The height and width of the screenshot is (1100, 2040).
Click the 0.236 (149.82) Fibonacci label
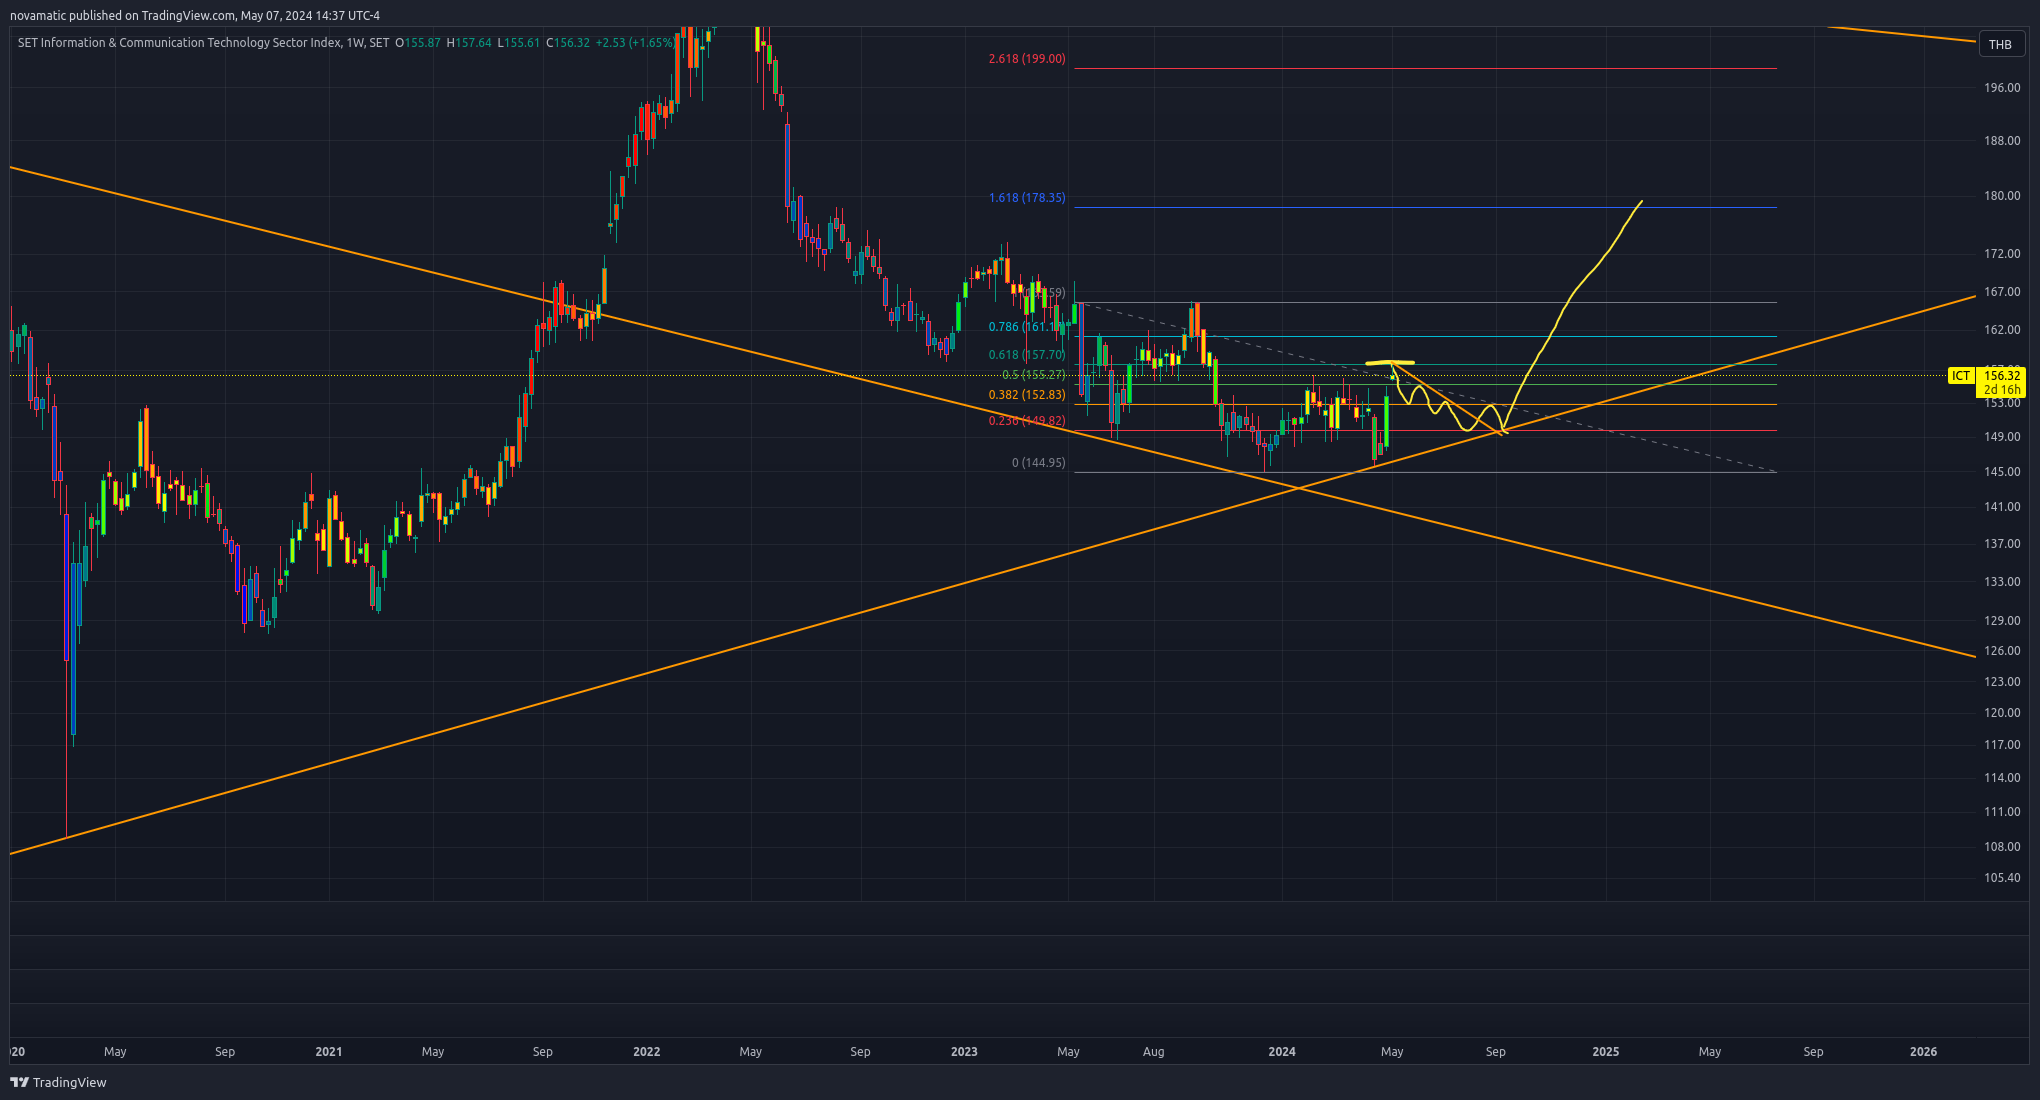click(1027, 421)
